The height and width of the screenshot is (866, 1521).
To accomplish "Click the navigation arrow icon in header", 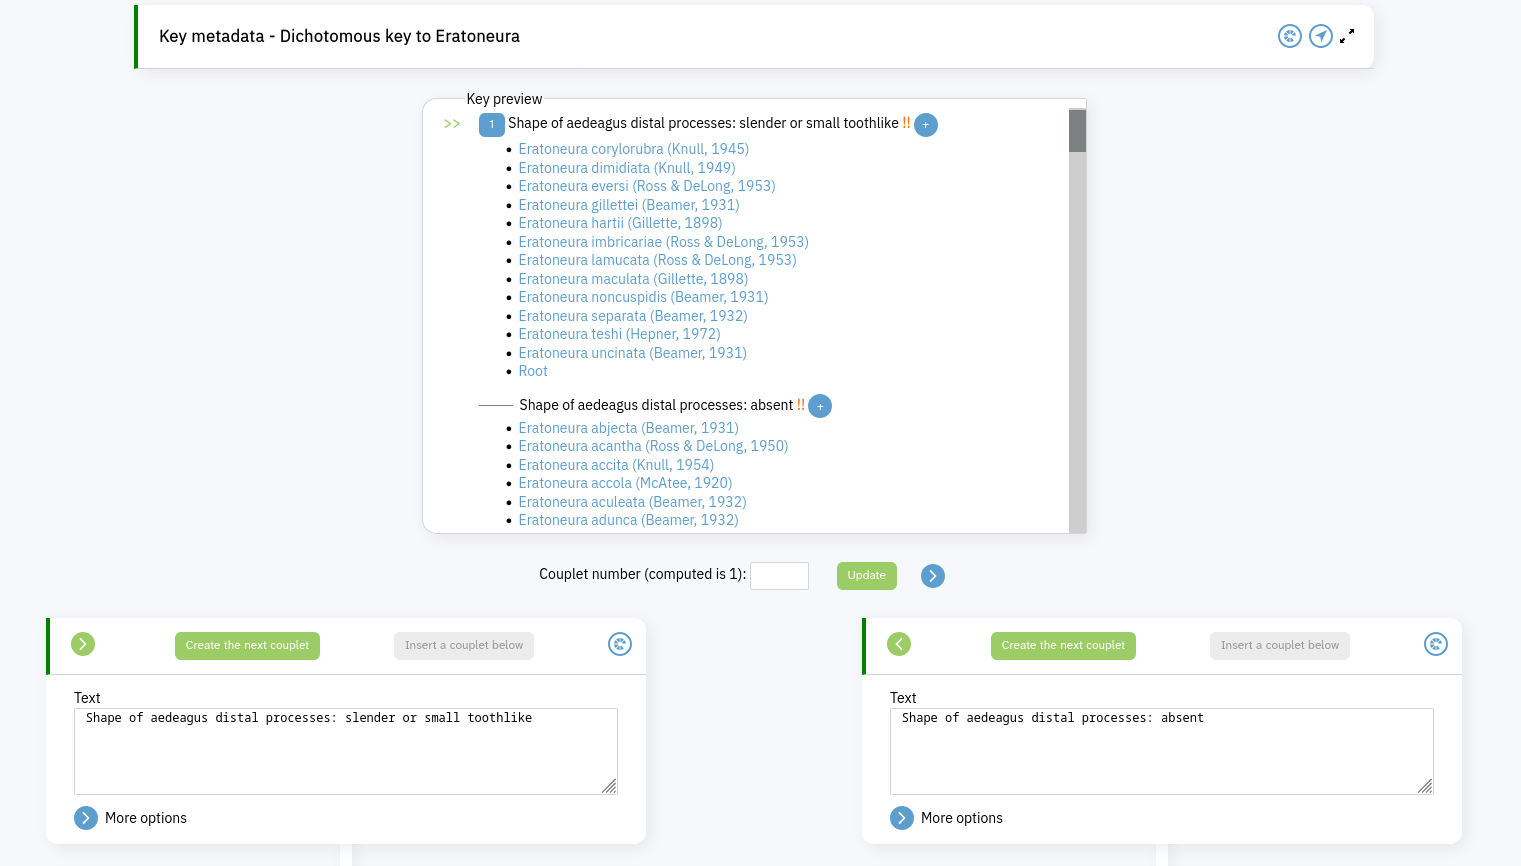I will (x=1321, y=37).
